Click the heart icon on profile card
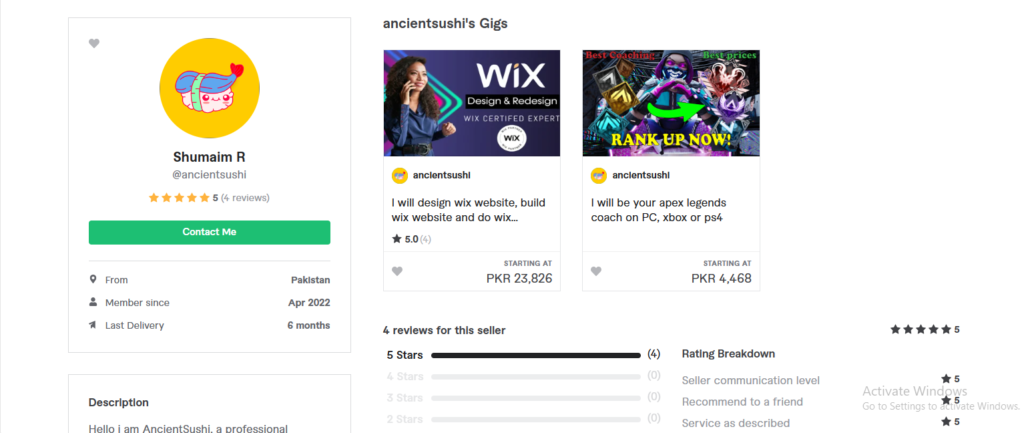Image resolution: width=1024 pixels, height=433 pixels. pyautogui.click(x=94, y=44)
